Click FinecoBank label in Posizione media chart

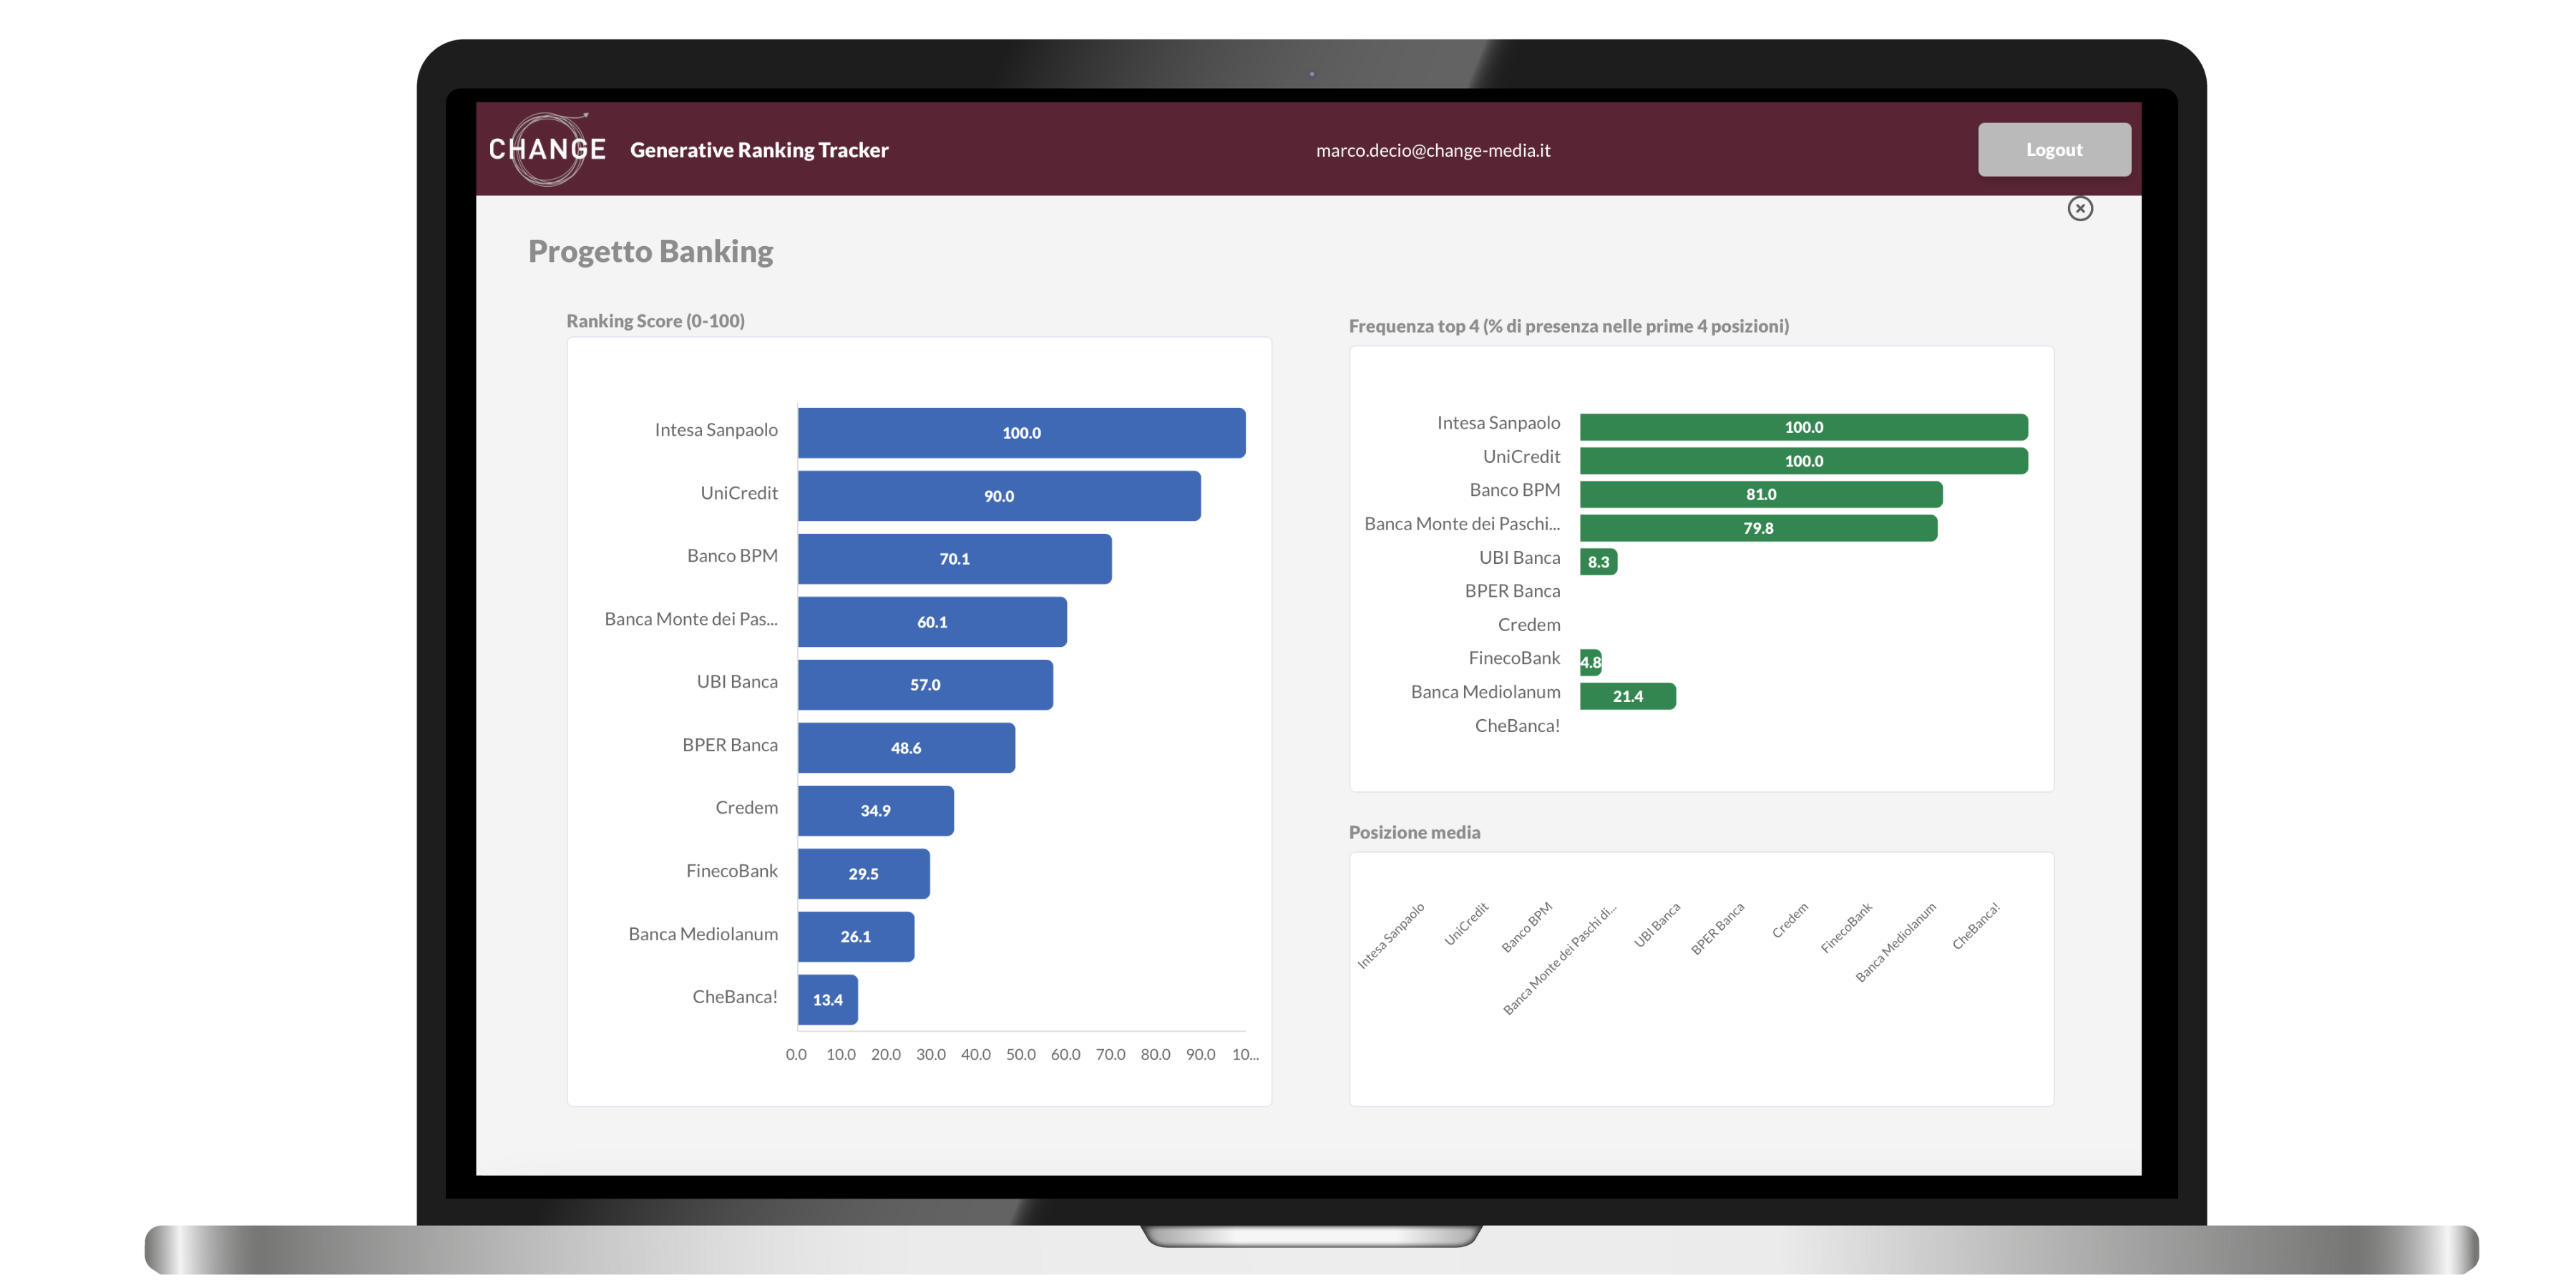coord(1846,928)
